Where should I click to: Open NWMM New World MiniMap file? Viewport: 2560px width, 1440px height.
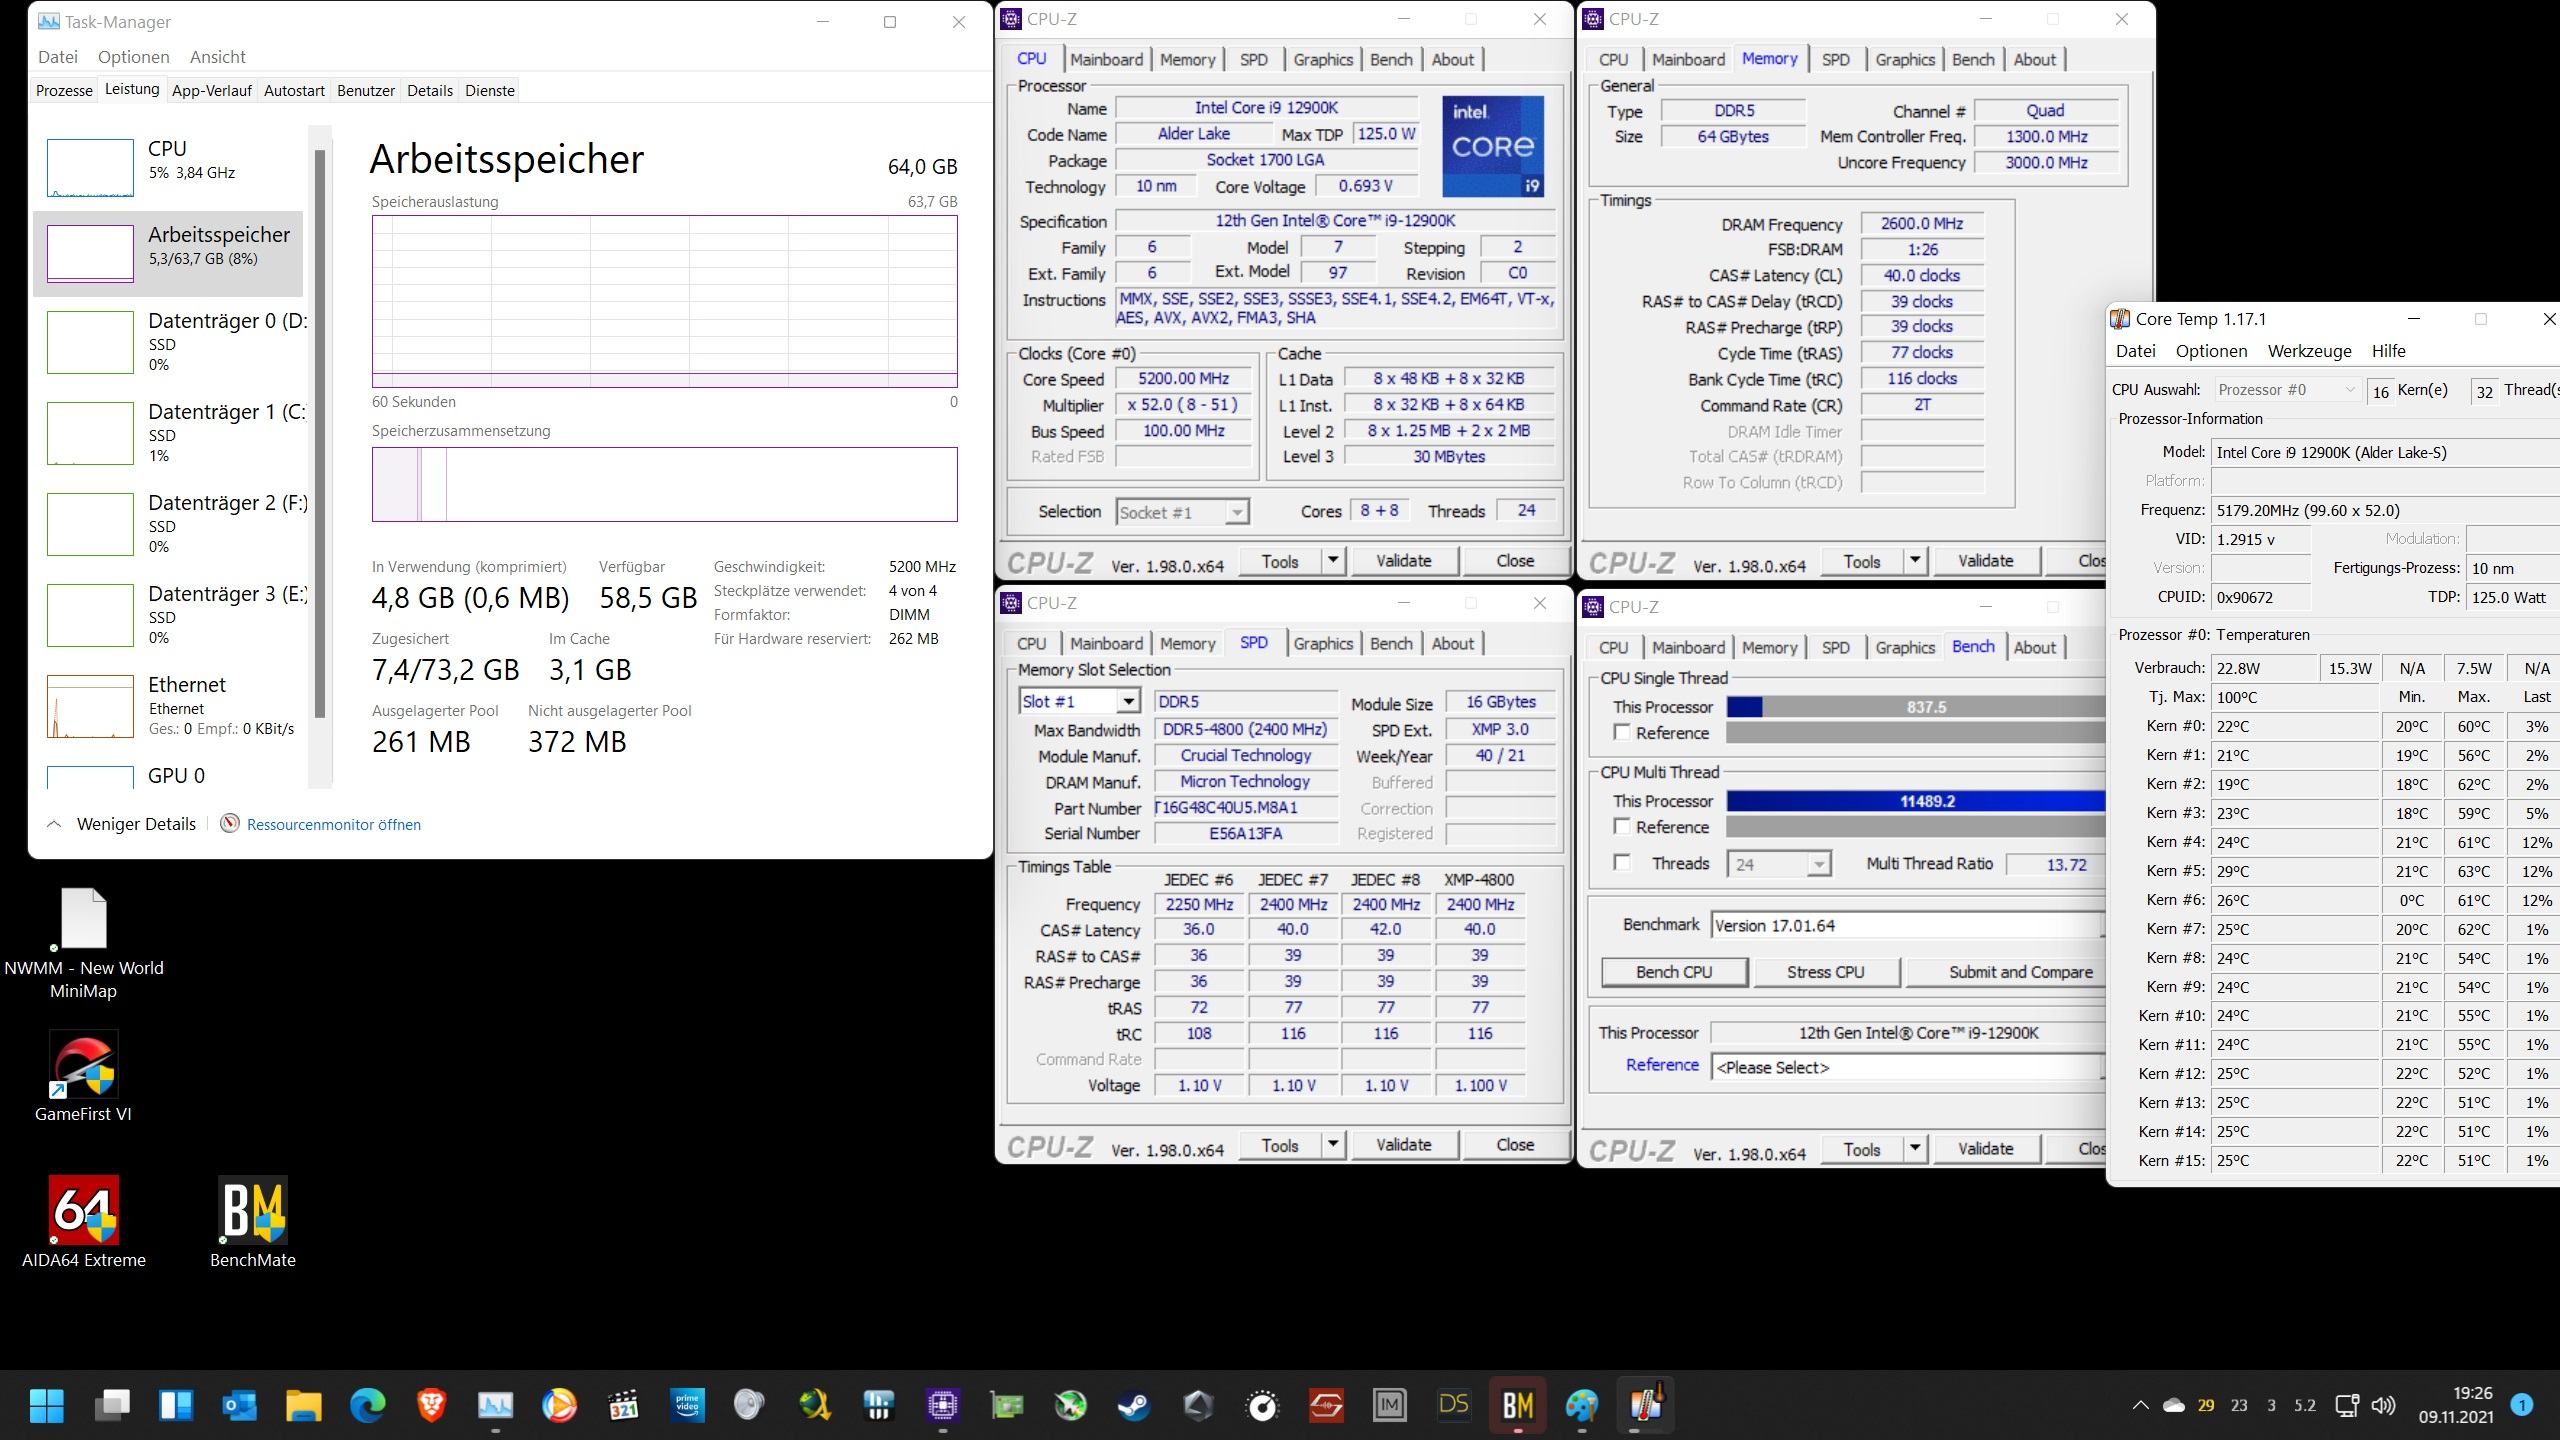[84, 919]
